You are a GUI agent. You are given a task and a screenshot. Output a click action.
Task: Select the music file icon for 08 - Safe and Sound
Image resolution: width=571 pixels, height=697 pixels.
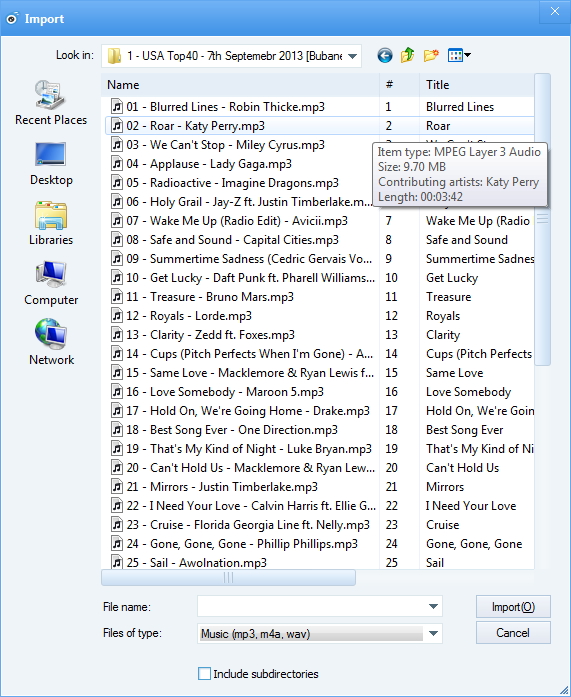(x=117, y=240)
